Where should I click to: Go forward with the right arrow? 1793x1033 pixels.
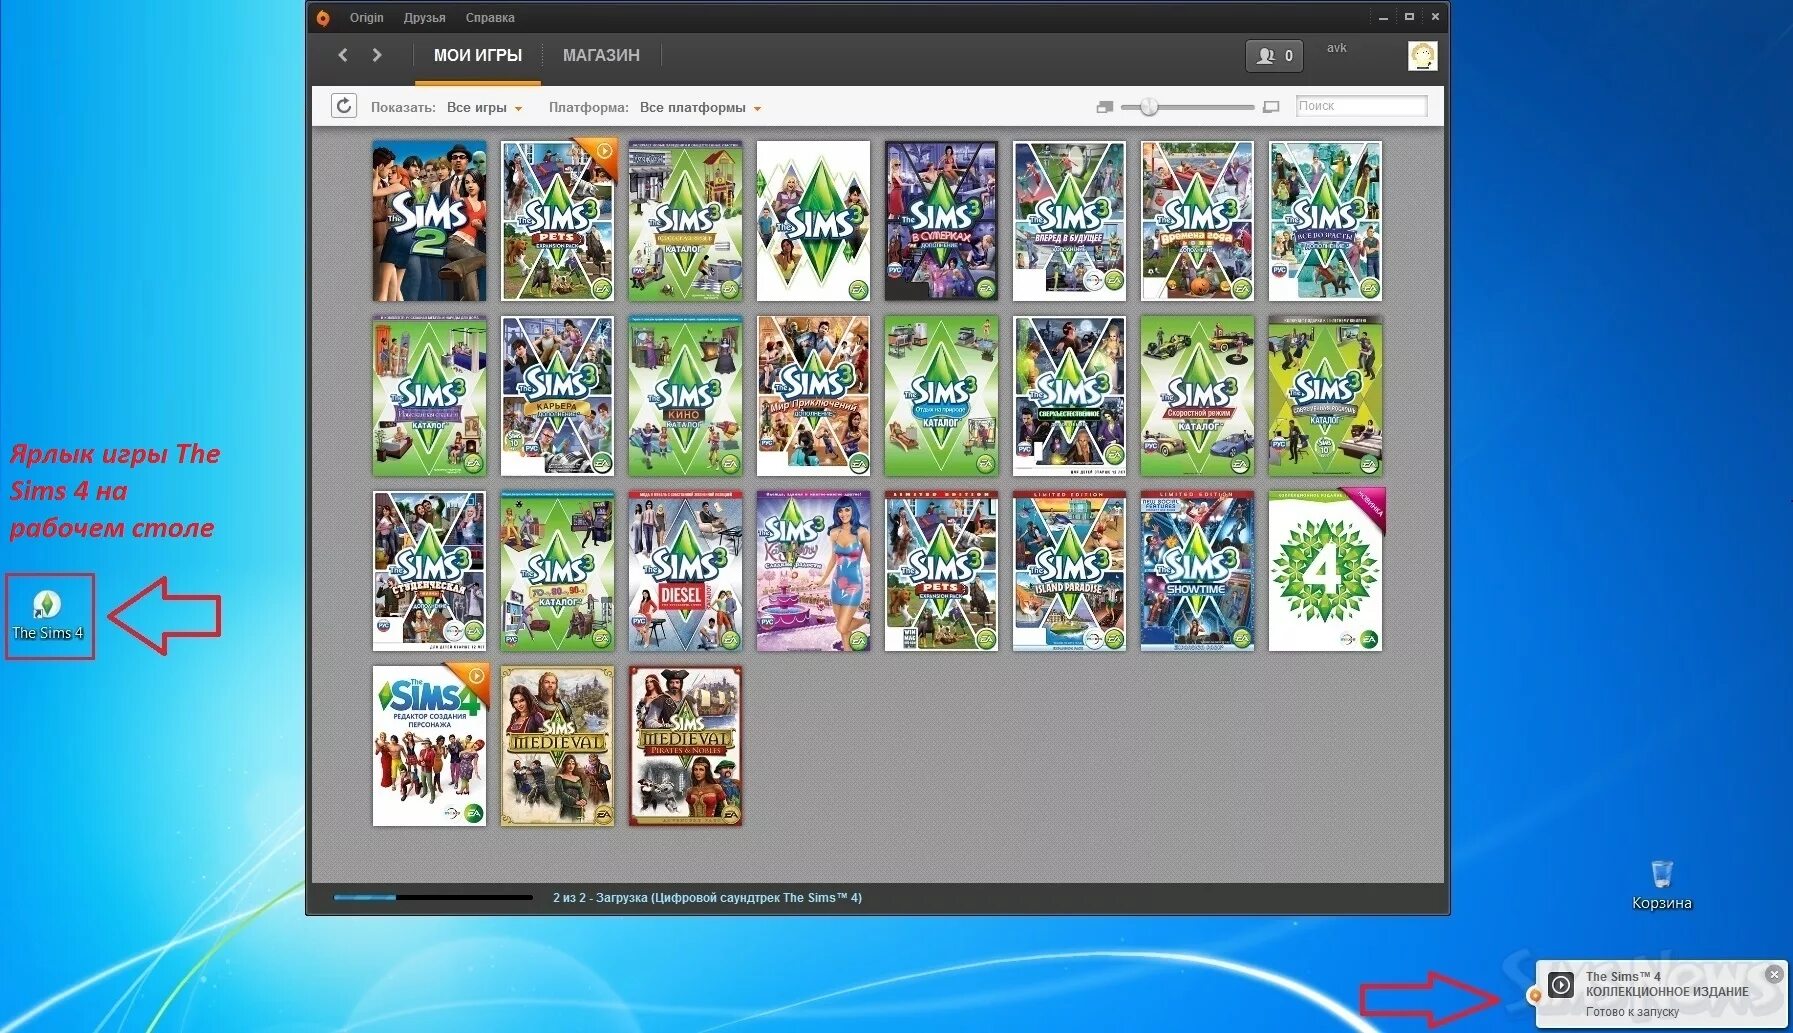pos(377,55)
